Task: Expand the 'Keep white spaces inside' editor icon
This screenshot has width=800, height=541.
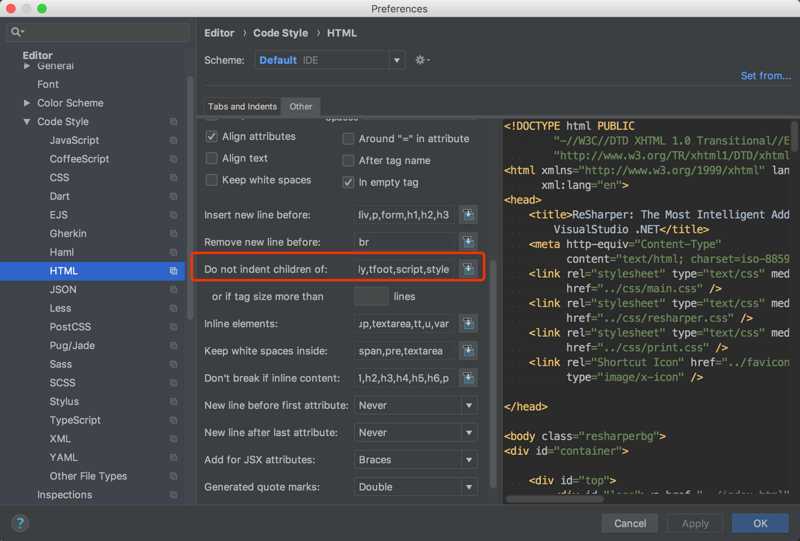Action: (x=468, y=351)
